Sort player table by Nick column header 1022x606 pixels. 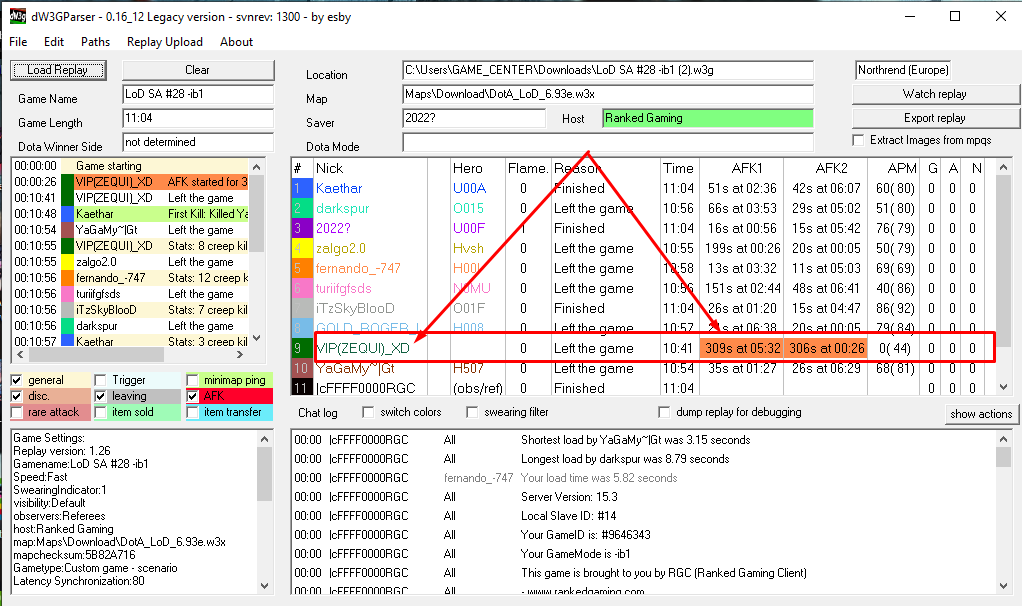[x=370, y=168]
